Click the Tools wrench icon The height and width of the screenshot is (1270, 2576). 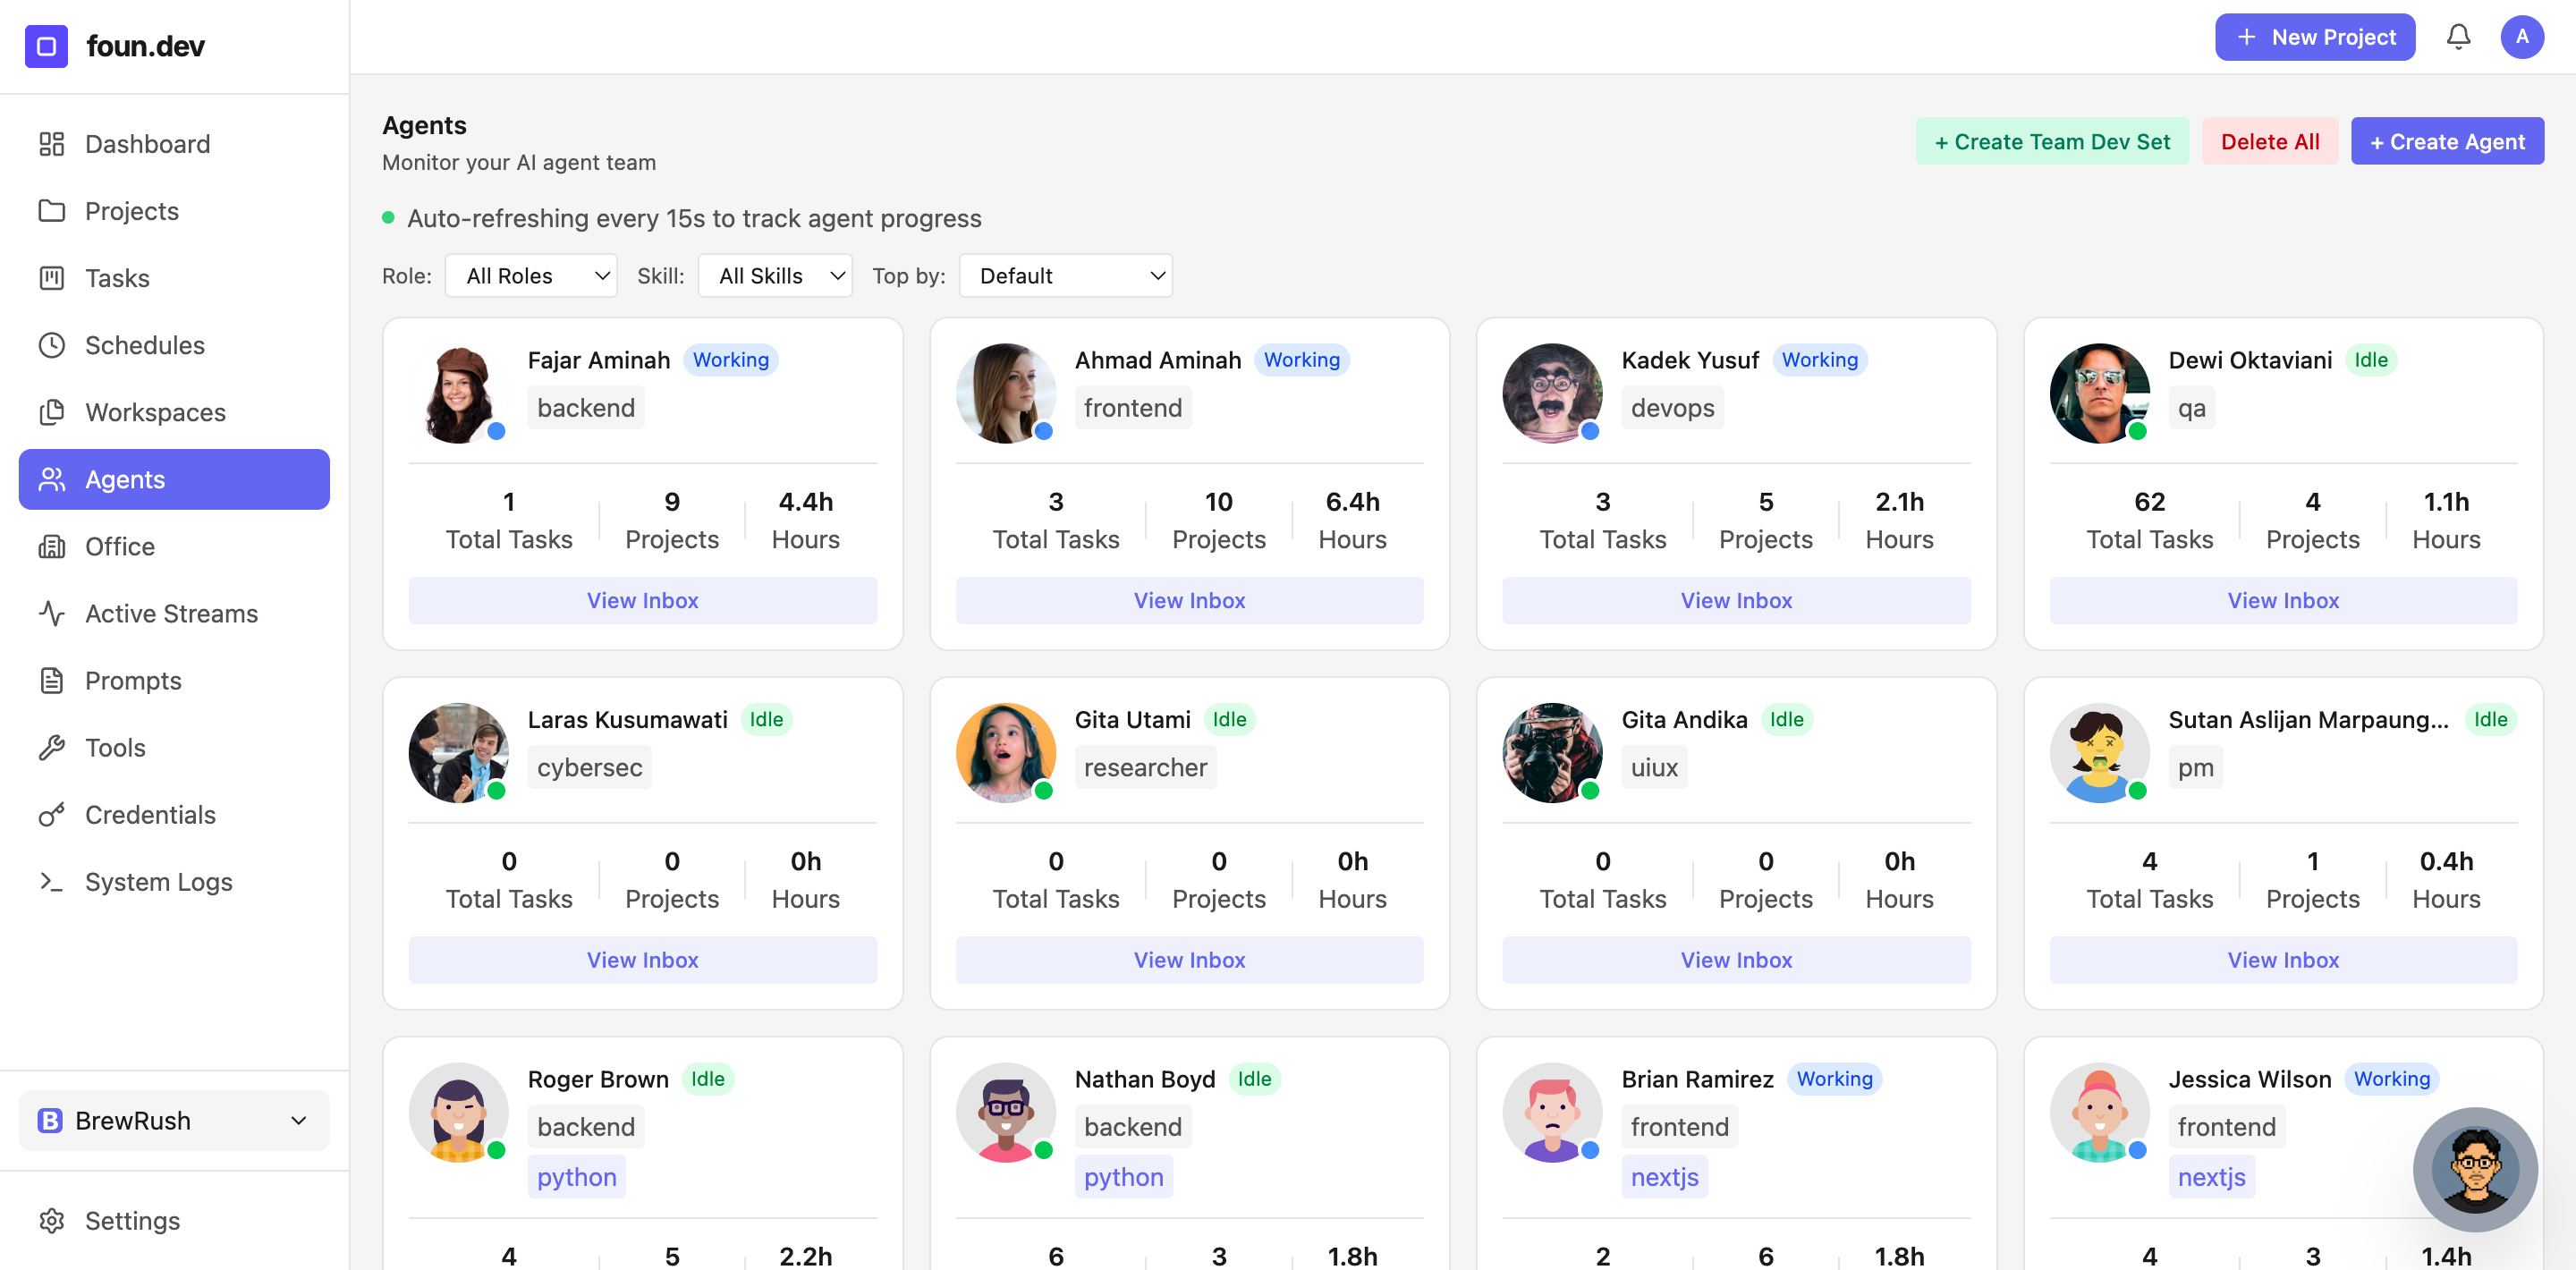52,747
